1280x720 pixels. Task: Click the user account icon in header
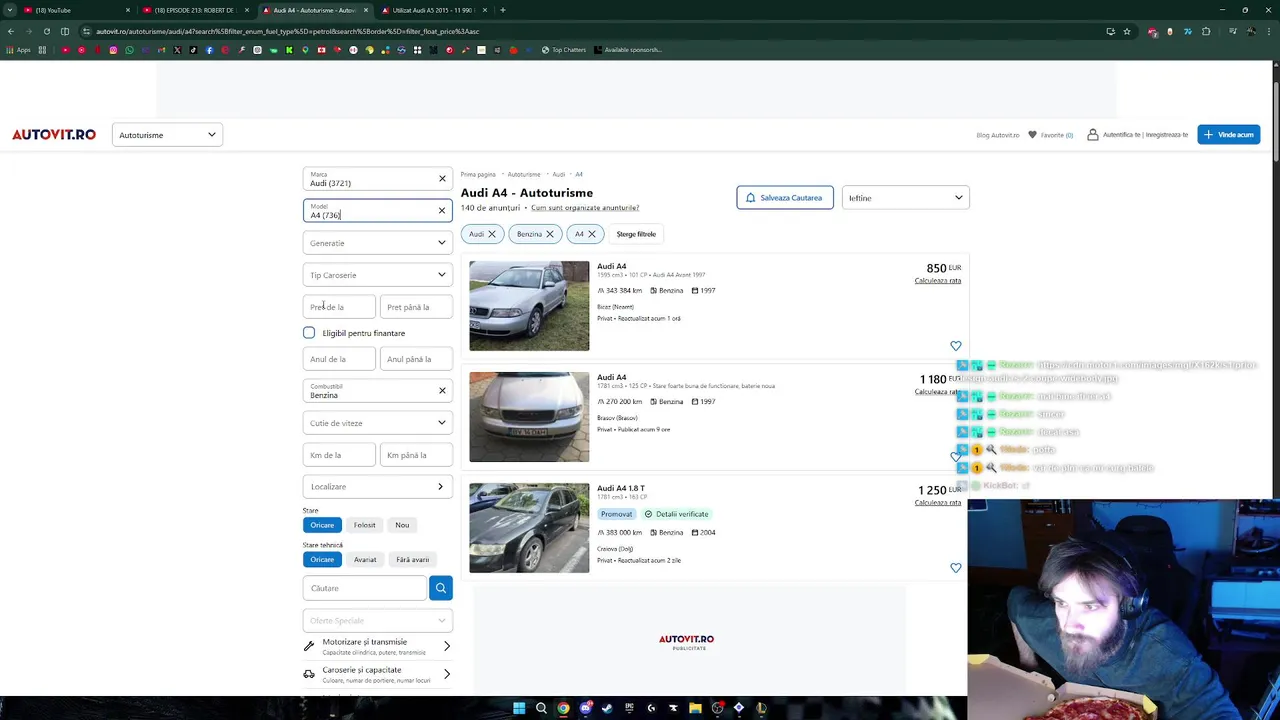(x=1093, y=135)
